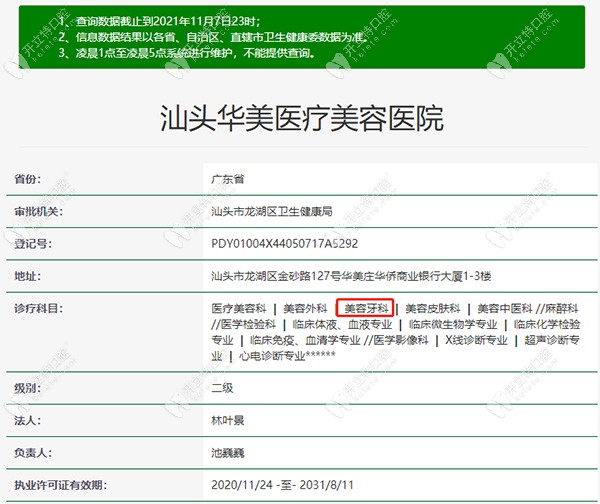The image size is (600, 504).
Task: Click the level value 二级
Action: 222,388
